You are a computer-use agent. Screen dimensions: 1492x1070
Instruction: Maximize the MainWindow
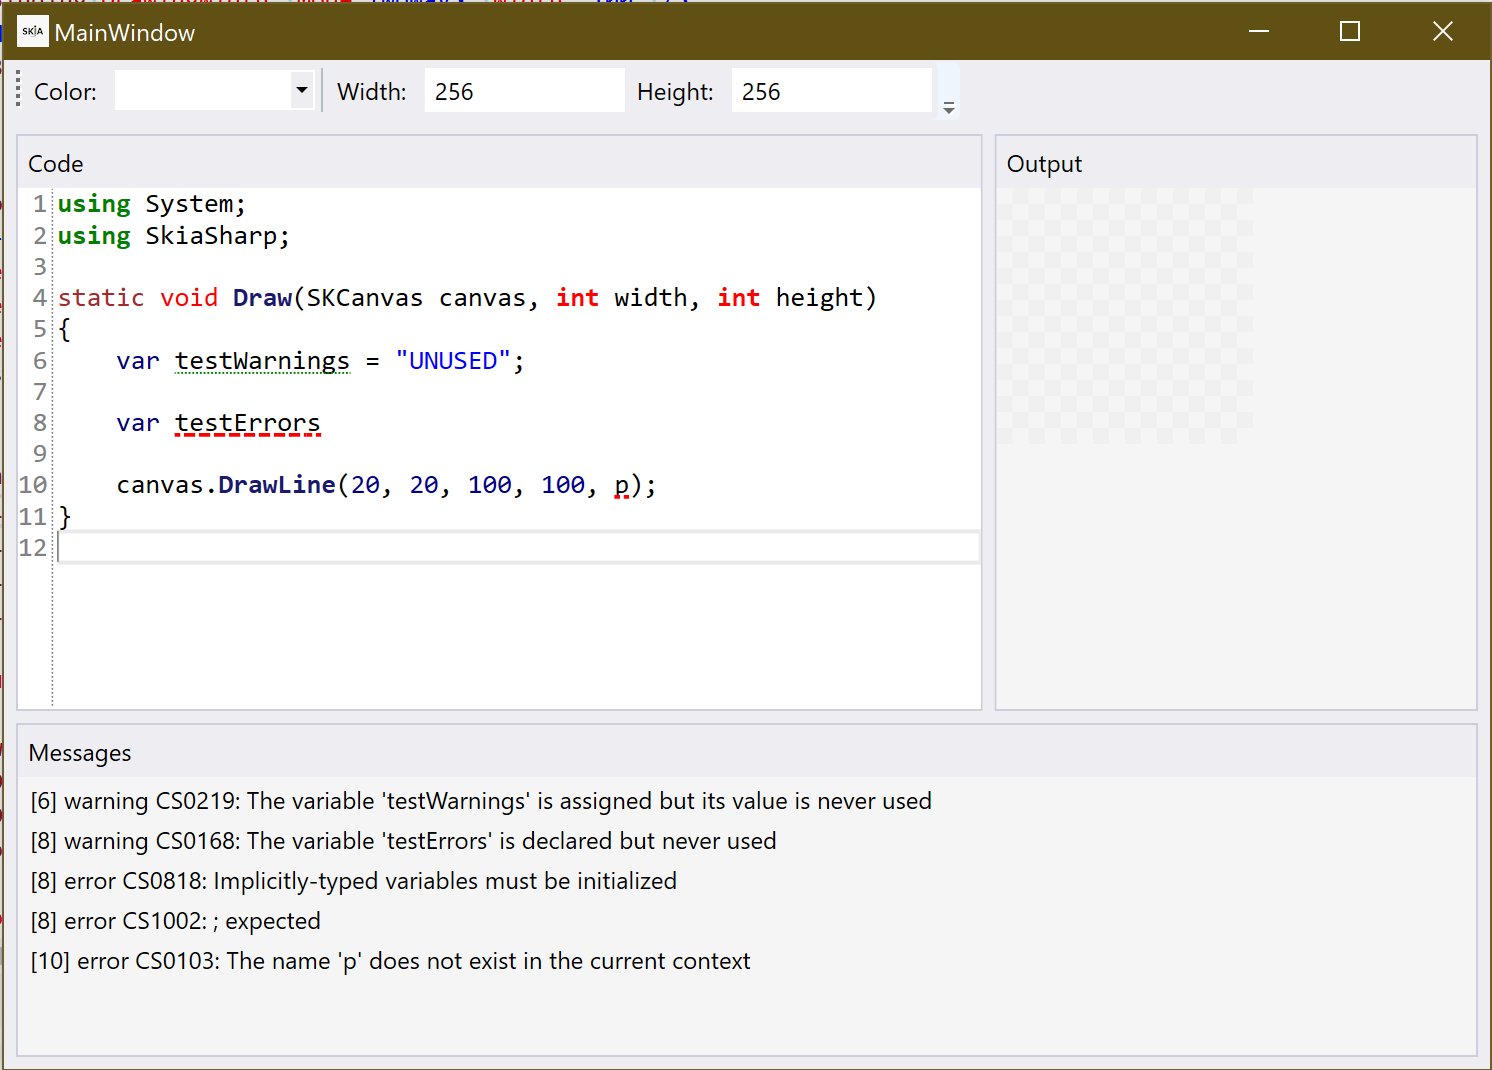click(x=1350, y=32)
